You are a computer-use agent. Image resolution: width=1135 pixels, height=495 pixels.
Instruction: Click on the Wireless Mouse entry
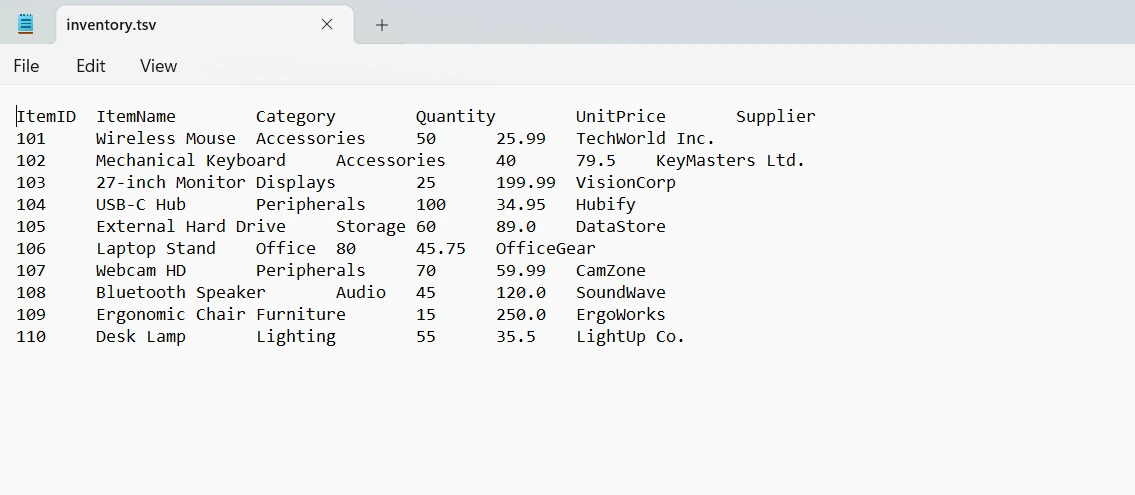click(x=165, y=138)
